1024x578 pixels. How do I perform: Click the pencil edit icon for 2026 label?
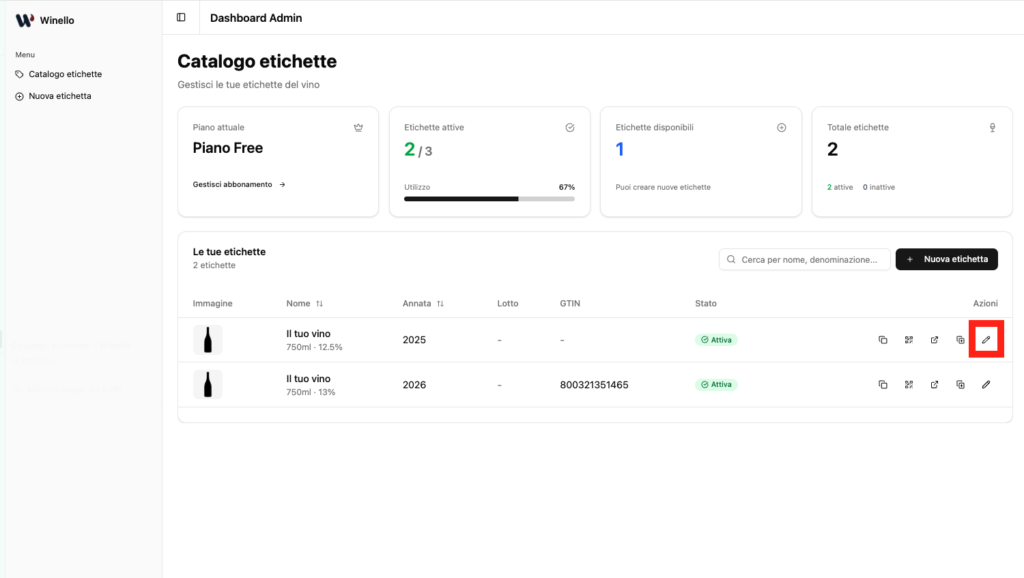(985, 385)
